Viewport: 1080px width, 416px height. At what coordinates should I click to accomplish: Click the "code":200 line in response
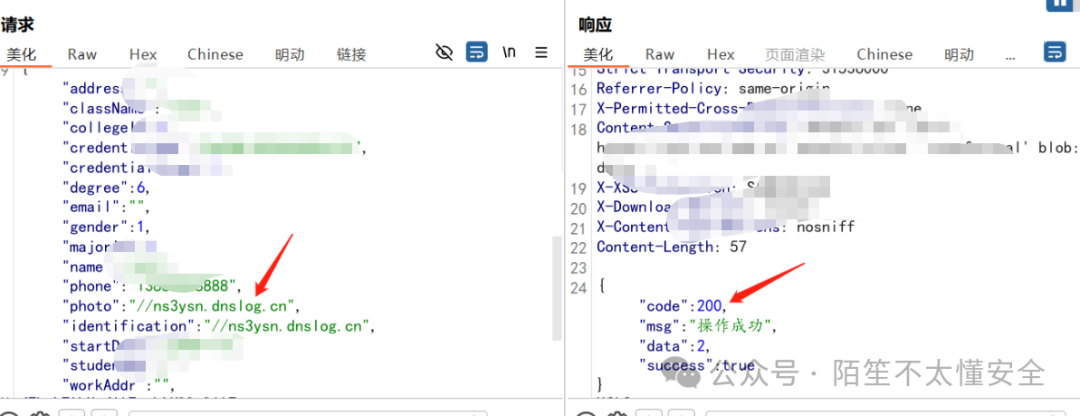pos(683,306)
